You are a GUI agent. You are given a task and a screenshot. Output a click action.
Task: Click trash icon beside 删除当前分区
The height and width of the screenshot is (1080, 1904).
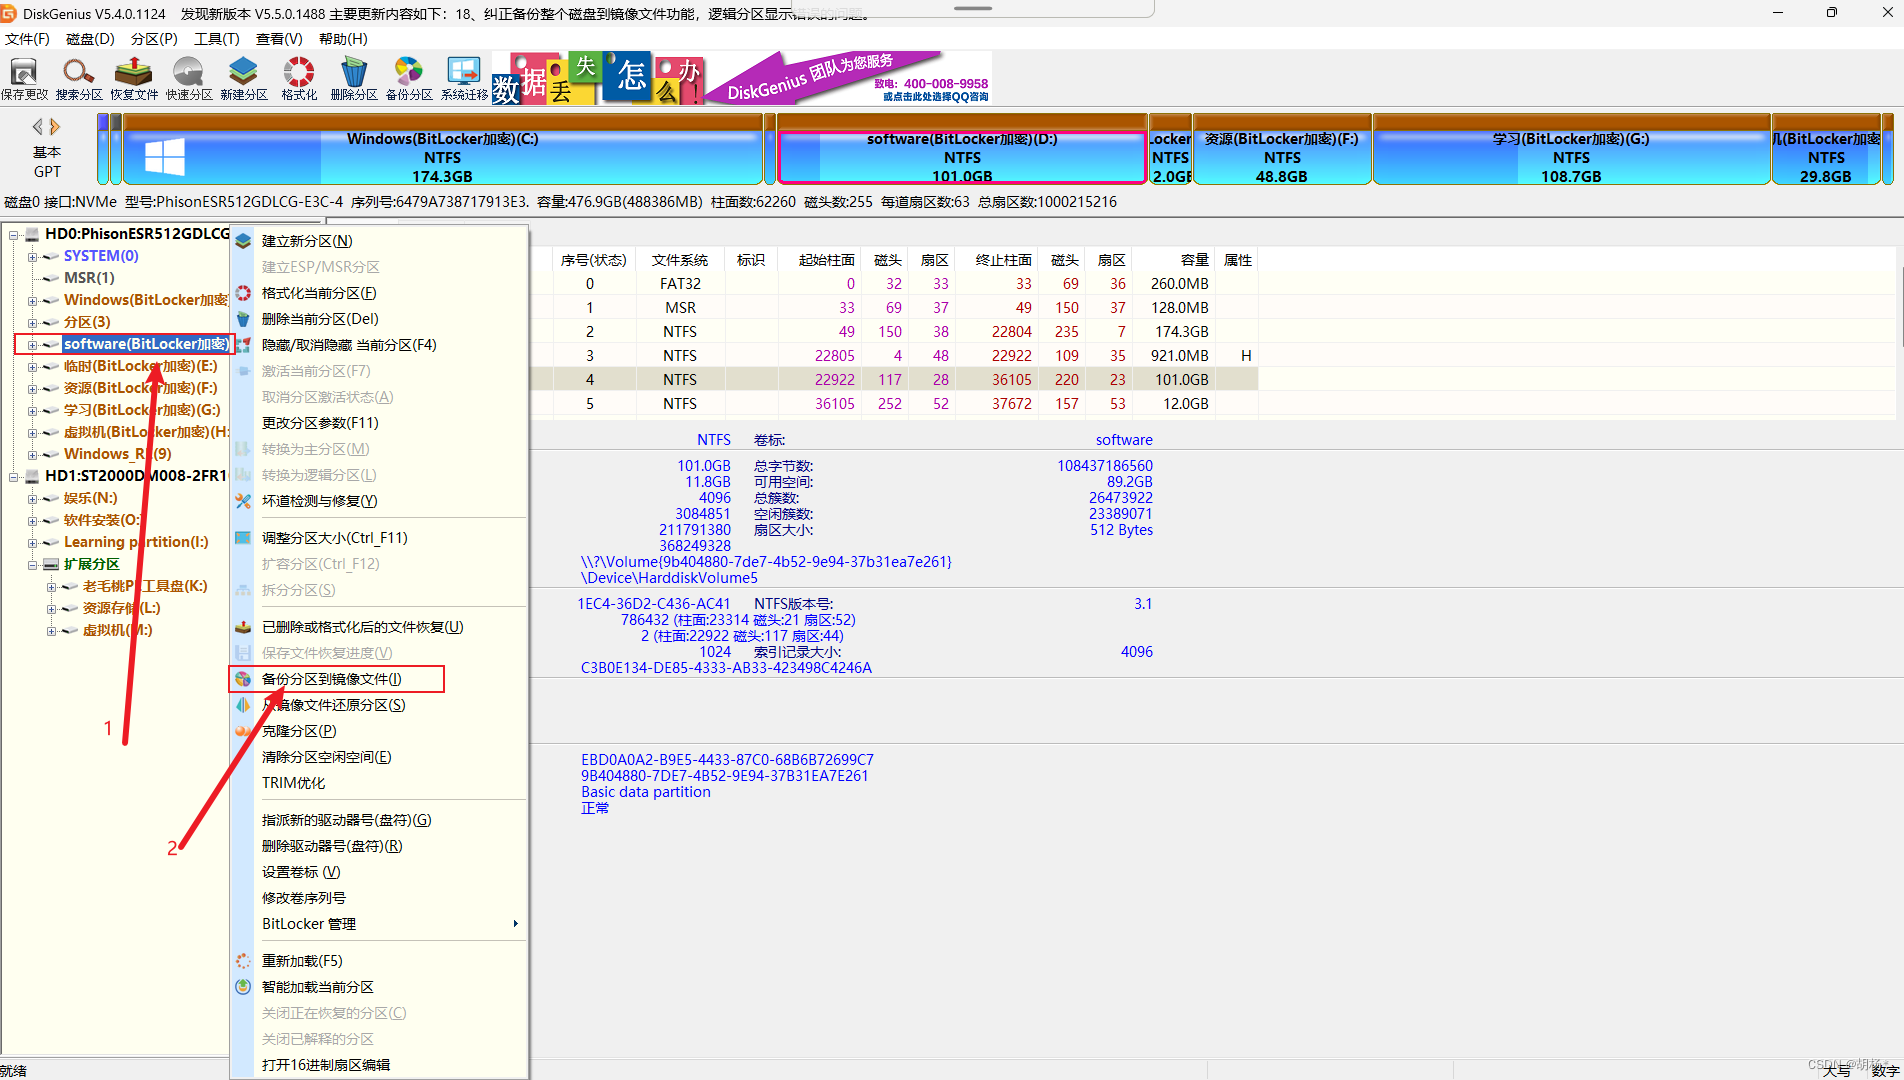243,319
